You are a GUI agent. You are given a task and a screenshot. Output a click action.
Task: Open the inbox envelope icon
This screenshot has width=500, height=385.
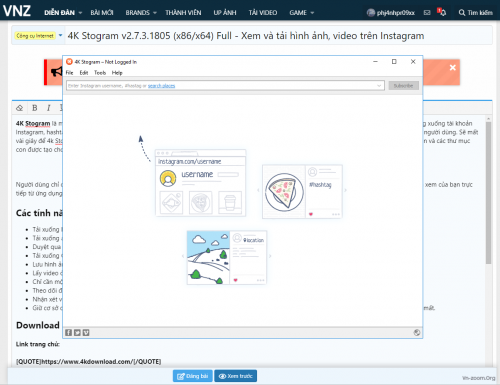point(427,13)
